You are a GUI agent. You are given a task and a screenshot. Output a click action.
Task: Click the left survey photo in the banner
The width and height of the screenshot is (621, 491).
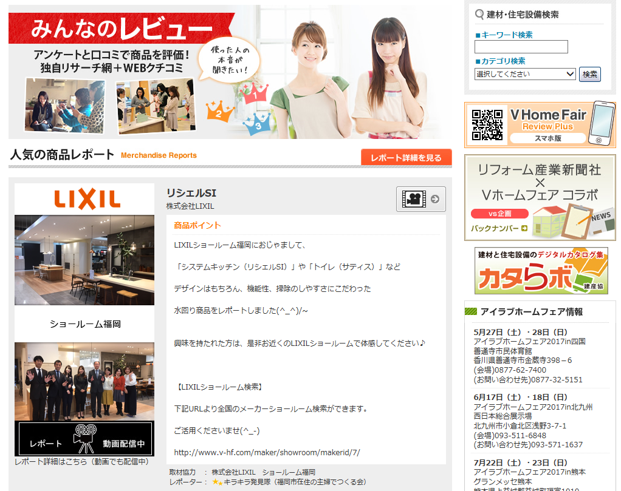(x=65, y=105)
